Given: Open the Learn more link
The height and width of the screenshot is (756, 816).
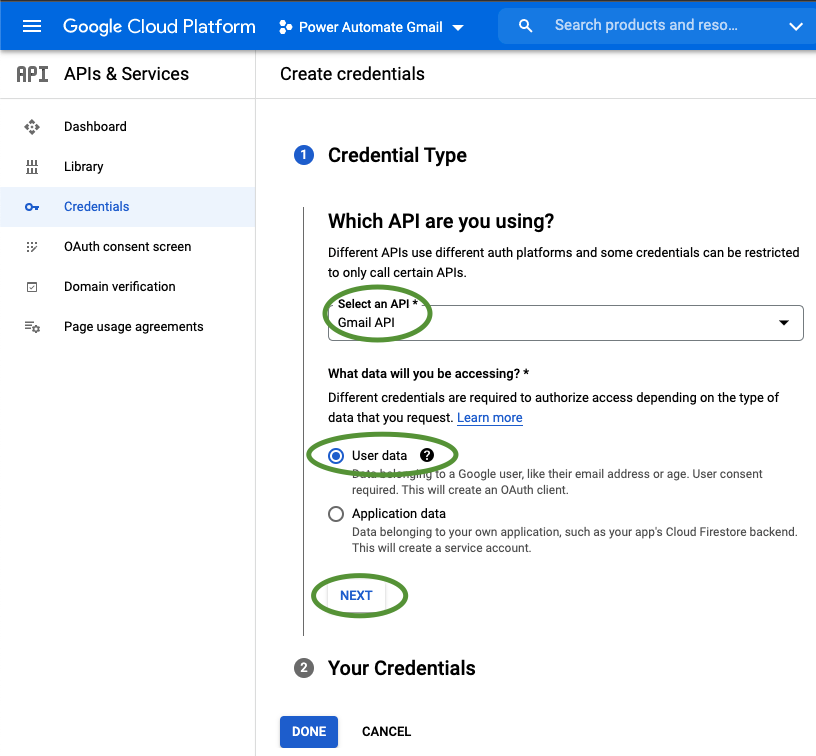Looking at the screenshot, I should 489,417.
